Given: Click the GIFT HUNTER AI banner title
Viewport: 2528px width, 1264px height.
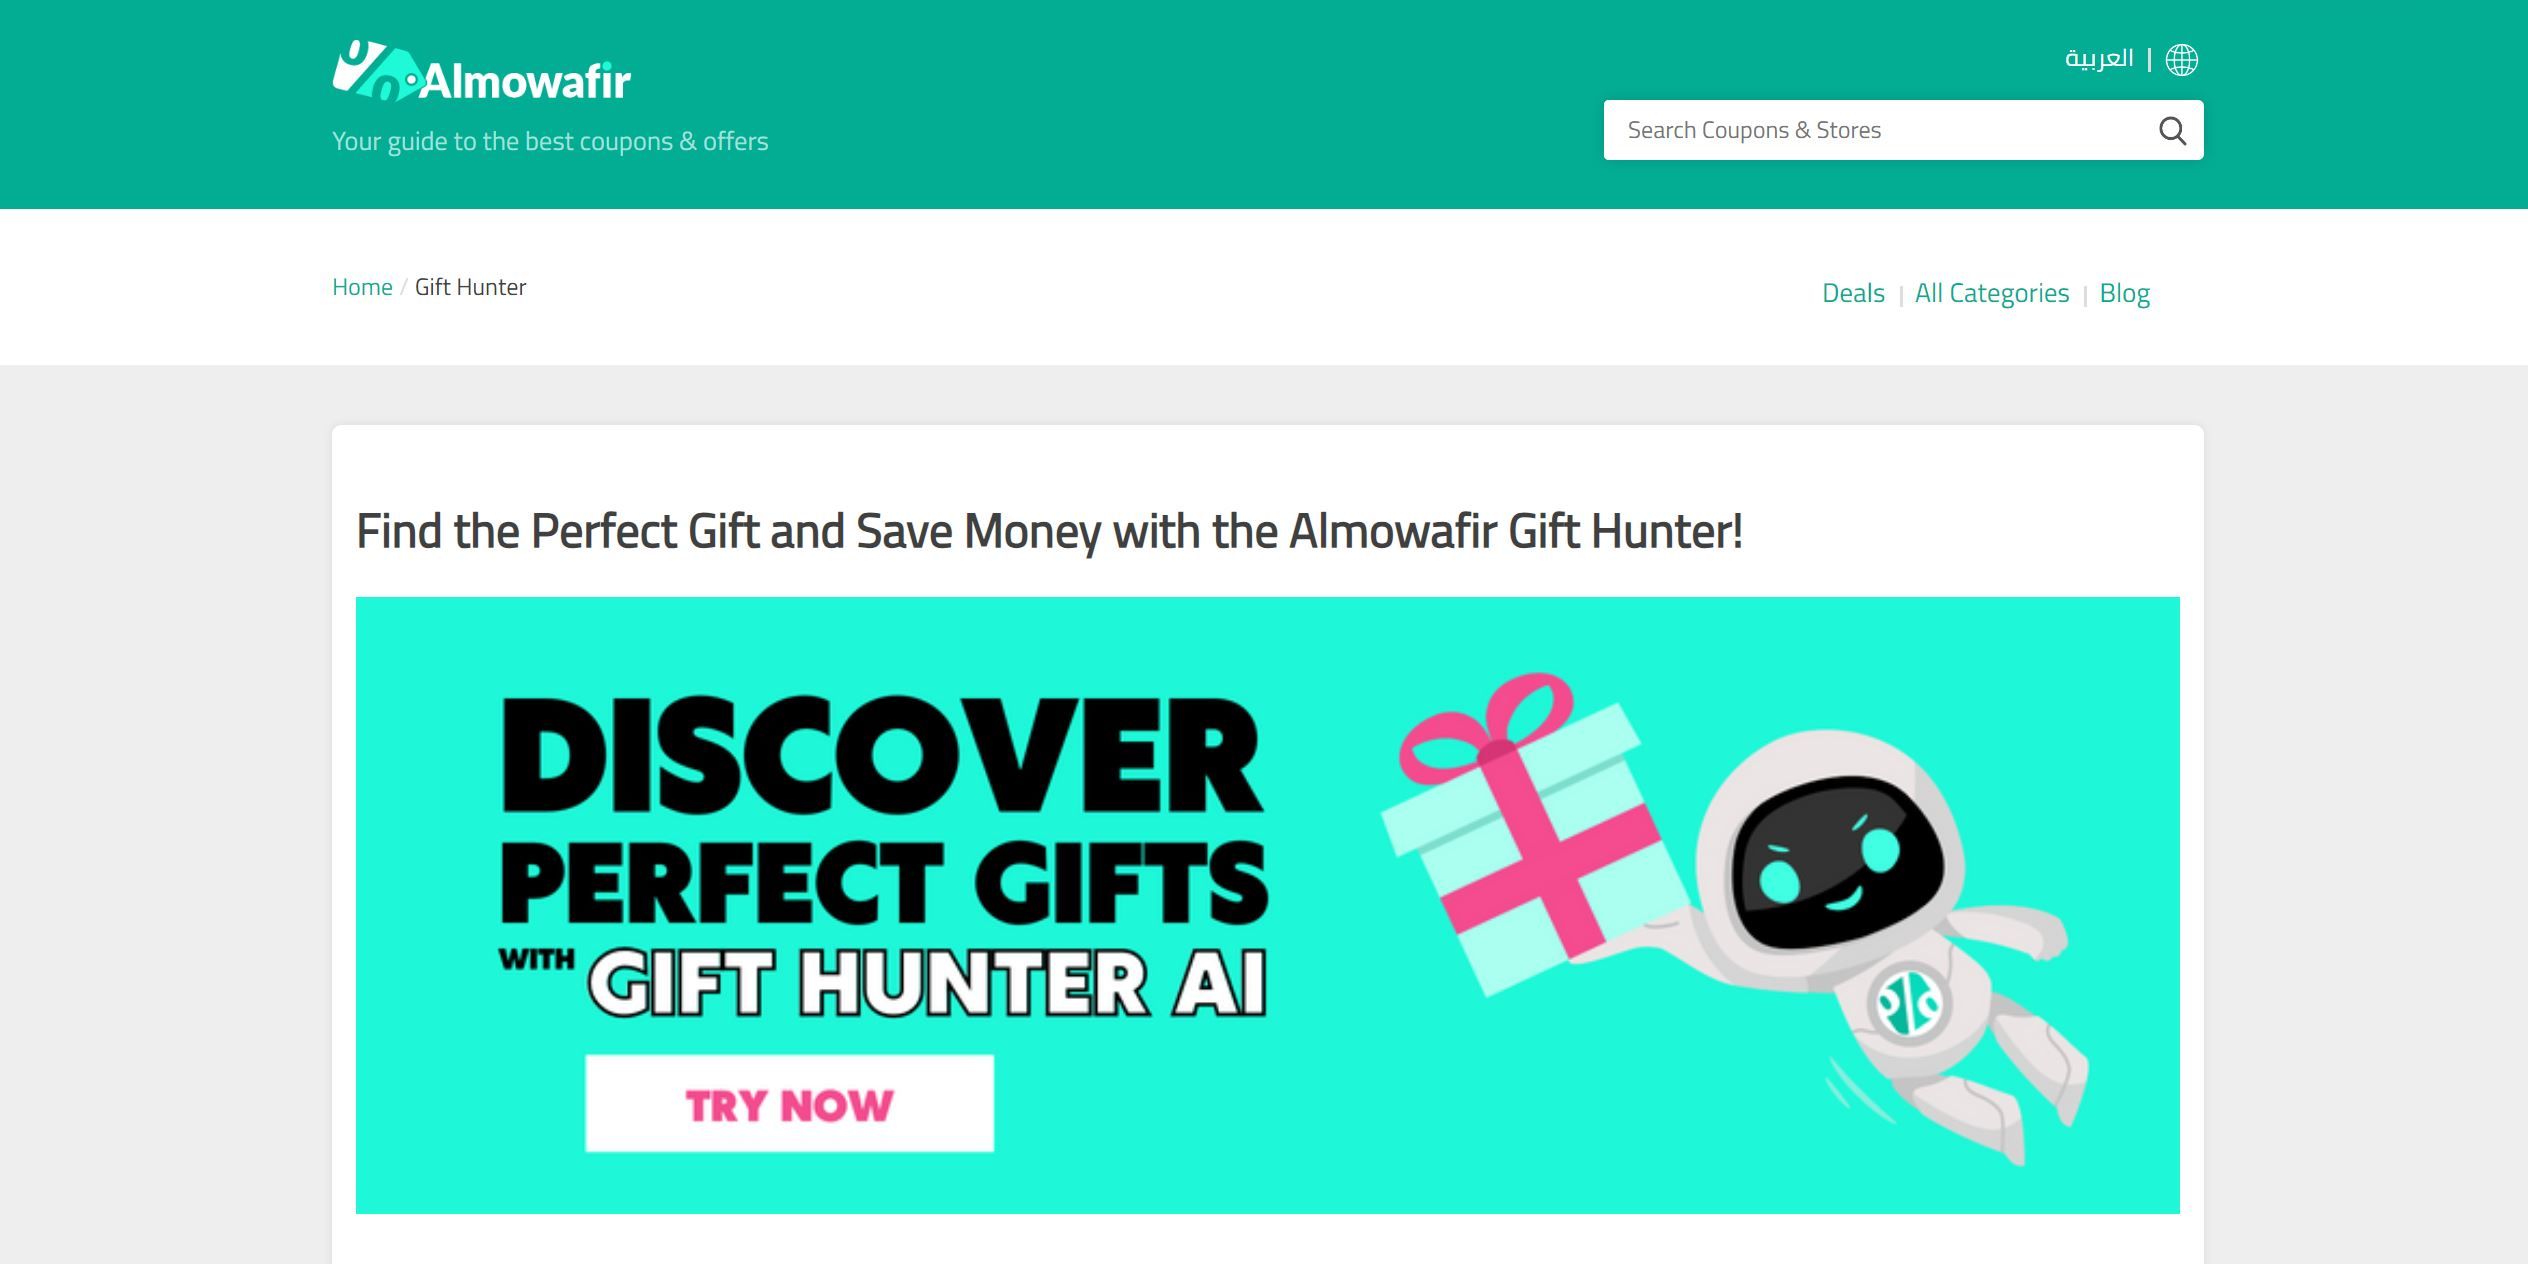Looking at the screenshot, I should point(927,983).
